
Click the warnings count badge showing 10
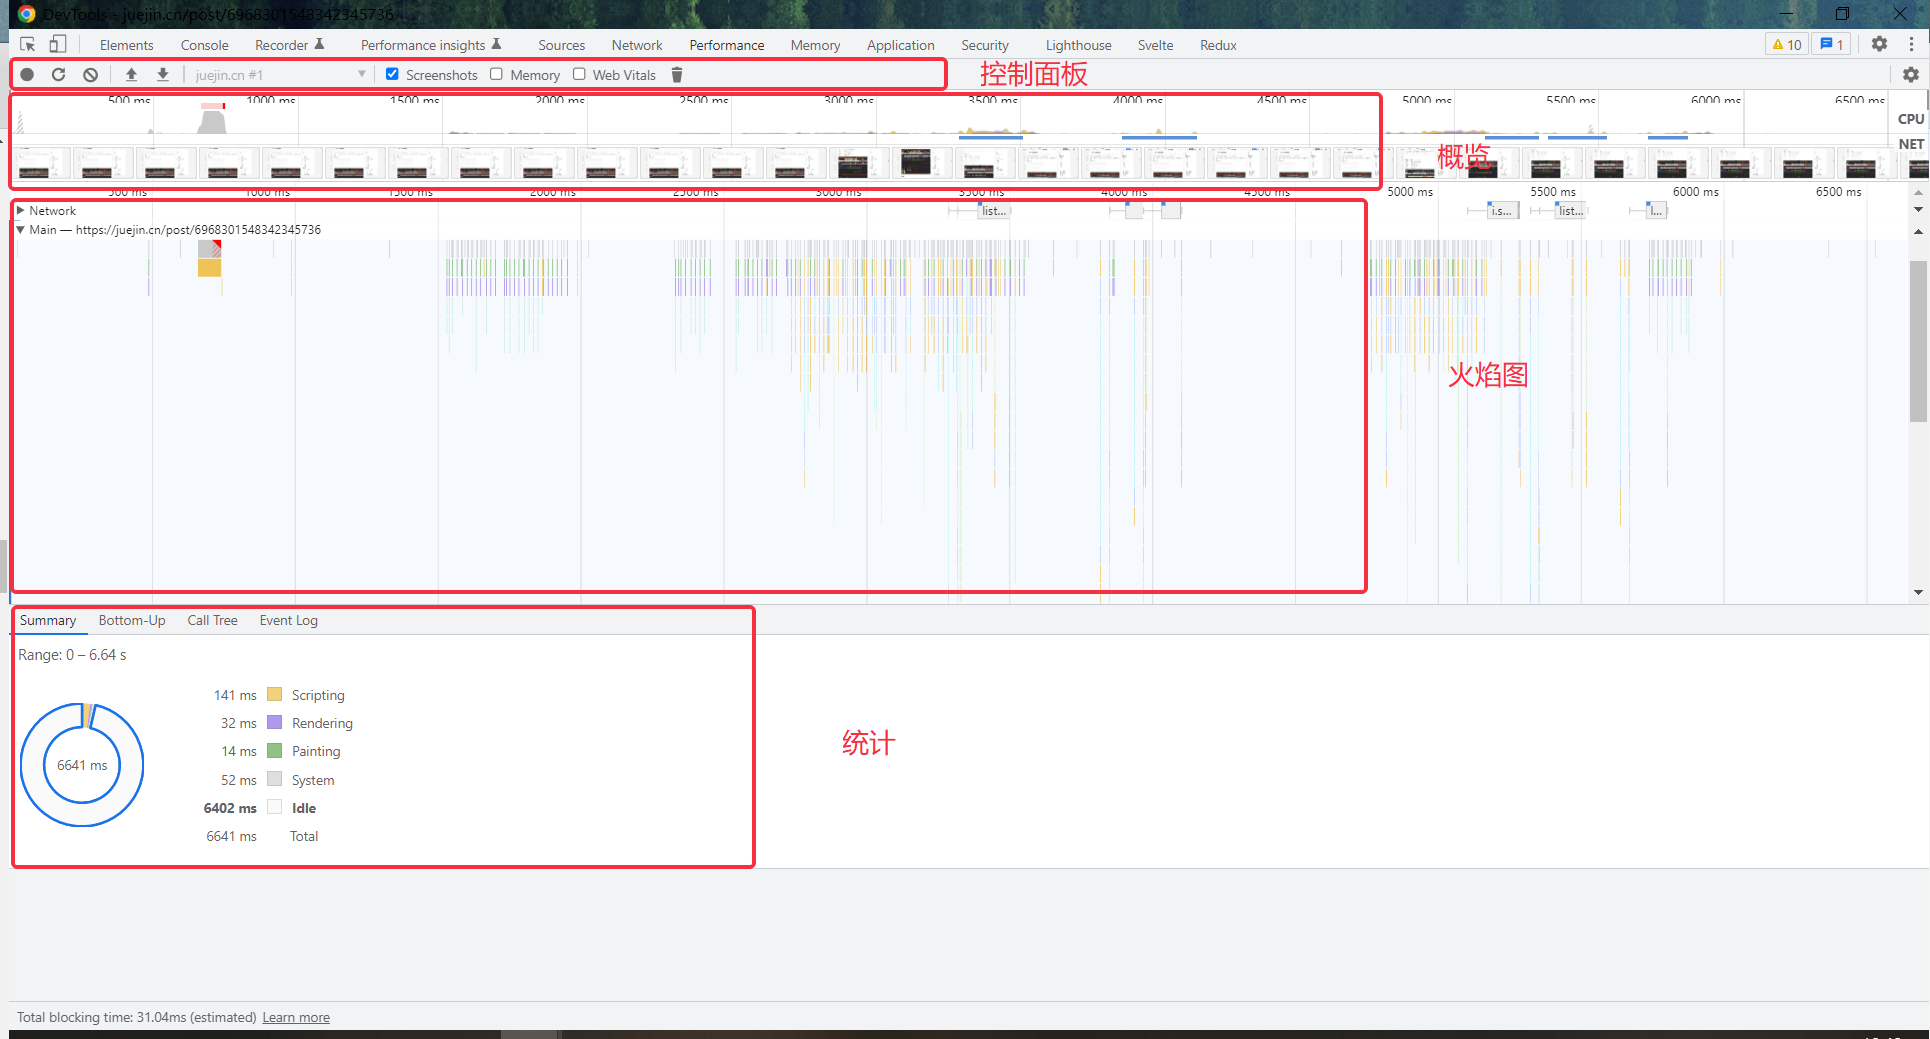point(1787,45)
